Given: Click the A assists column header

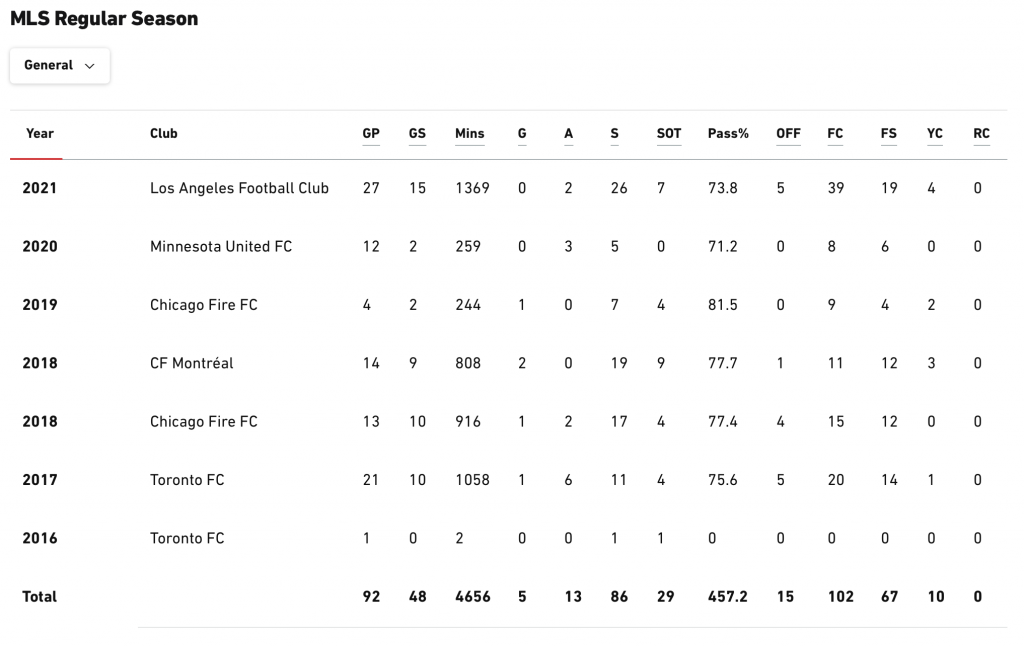Looking at the screenshot, I should 568,133.
